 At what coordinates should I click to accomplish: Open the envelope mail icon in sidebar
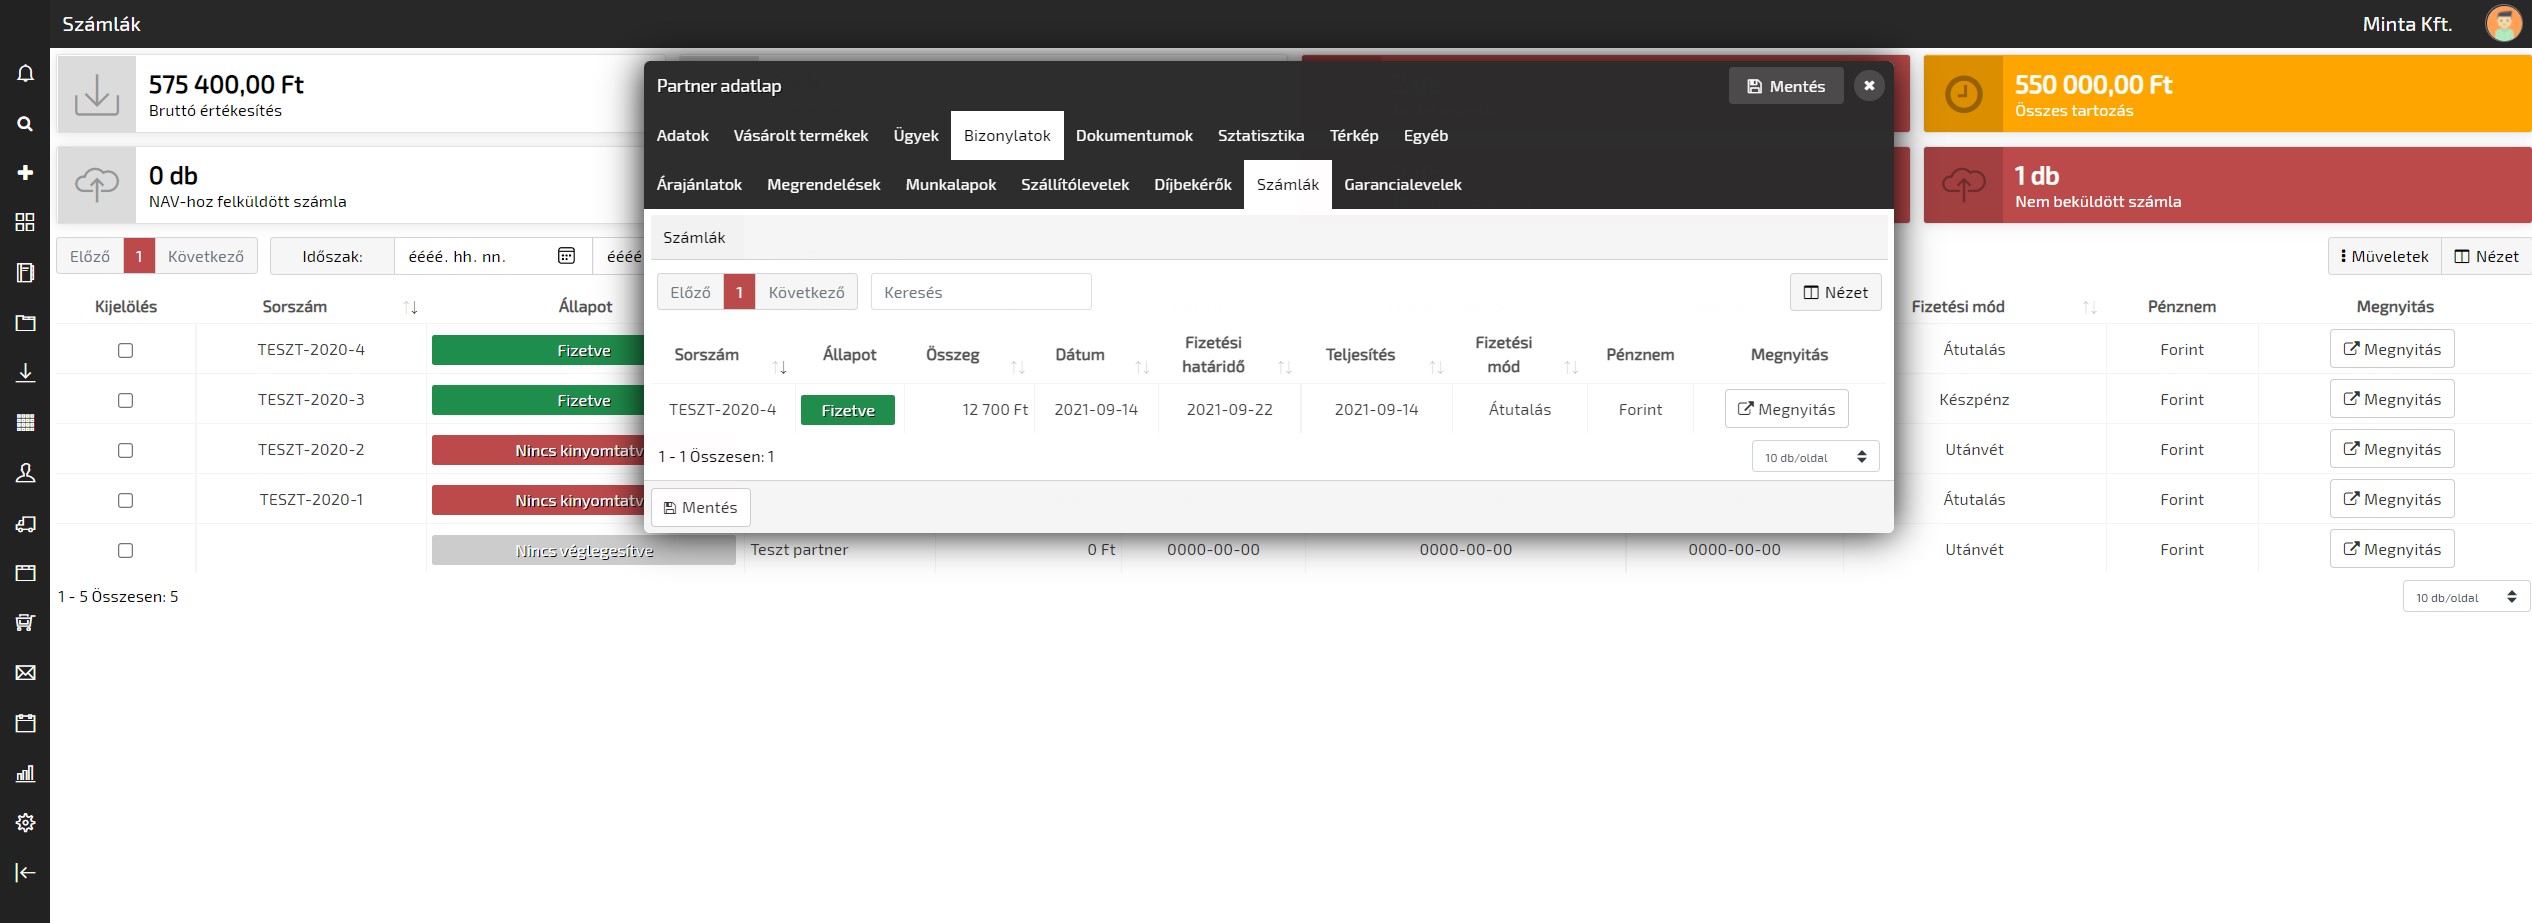pos(25,673)
